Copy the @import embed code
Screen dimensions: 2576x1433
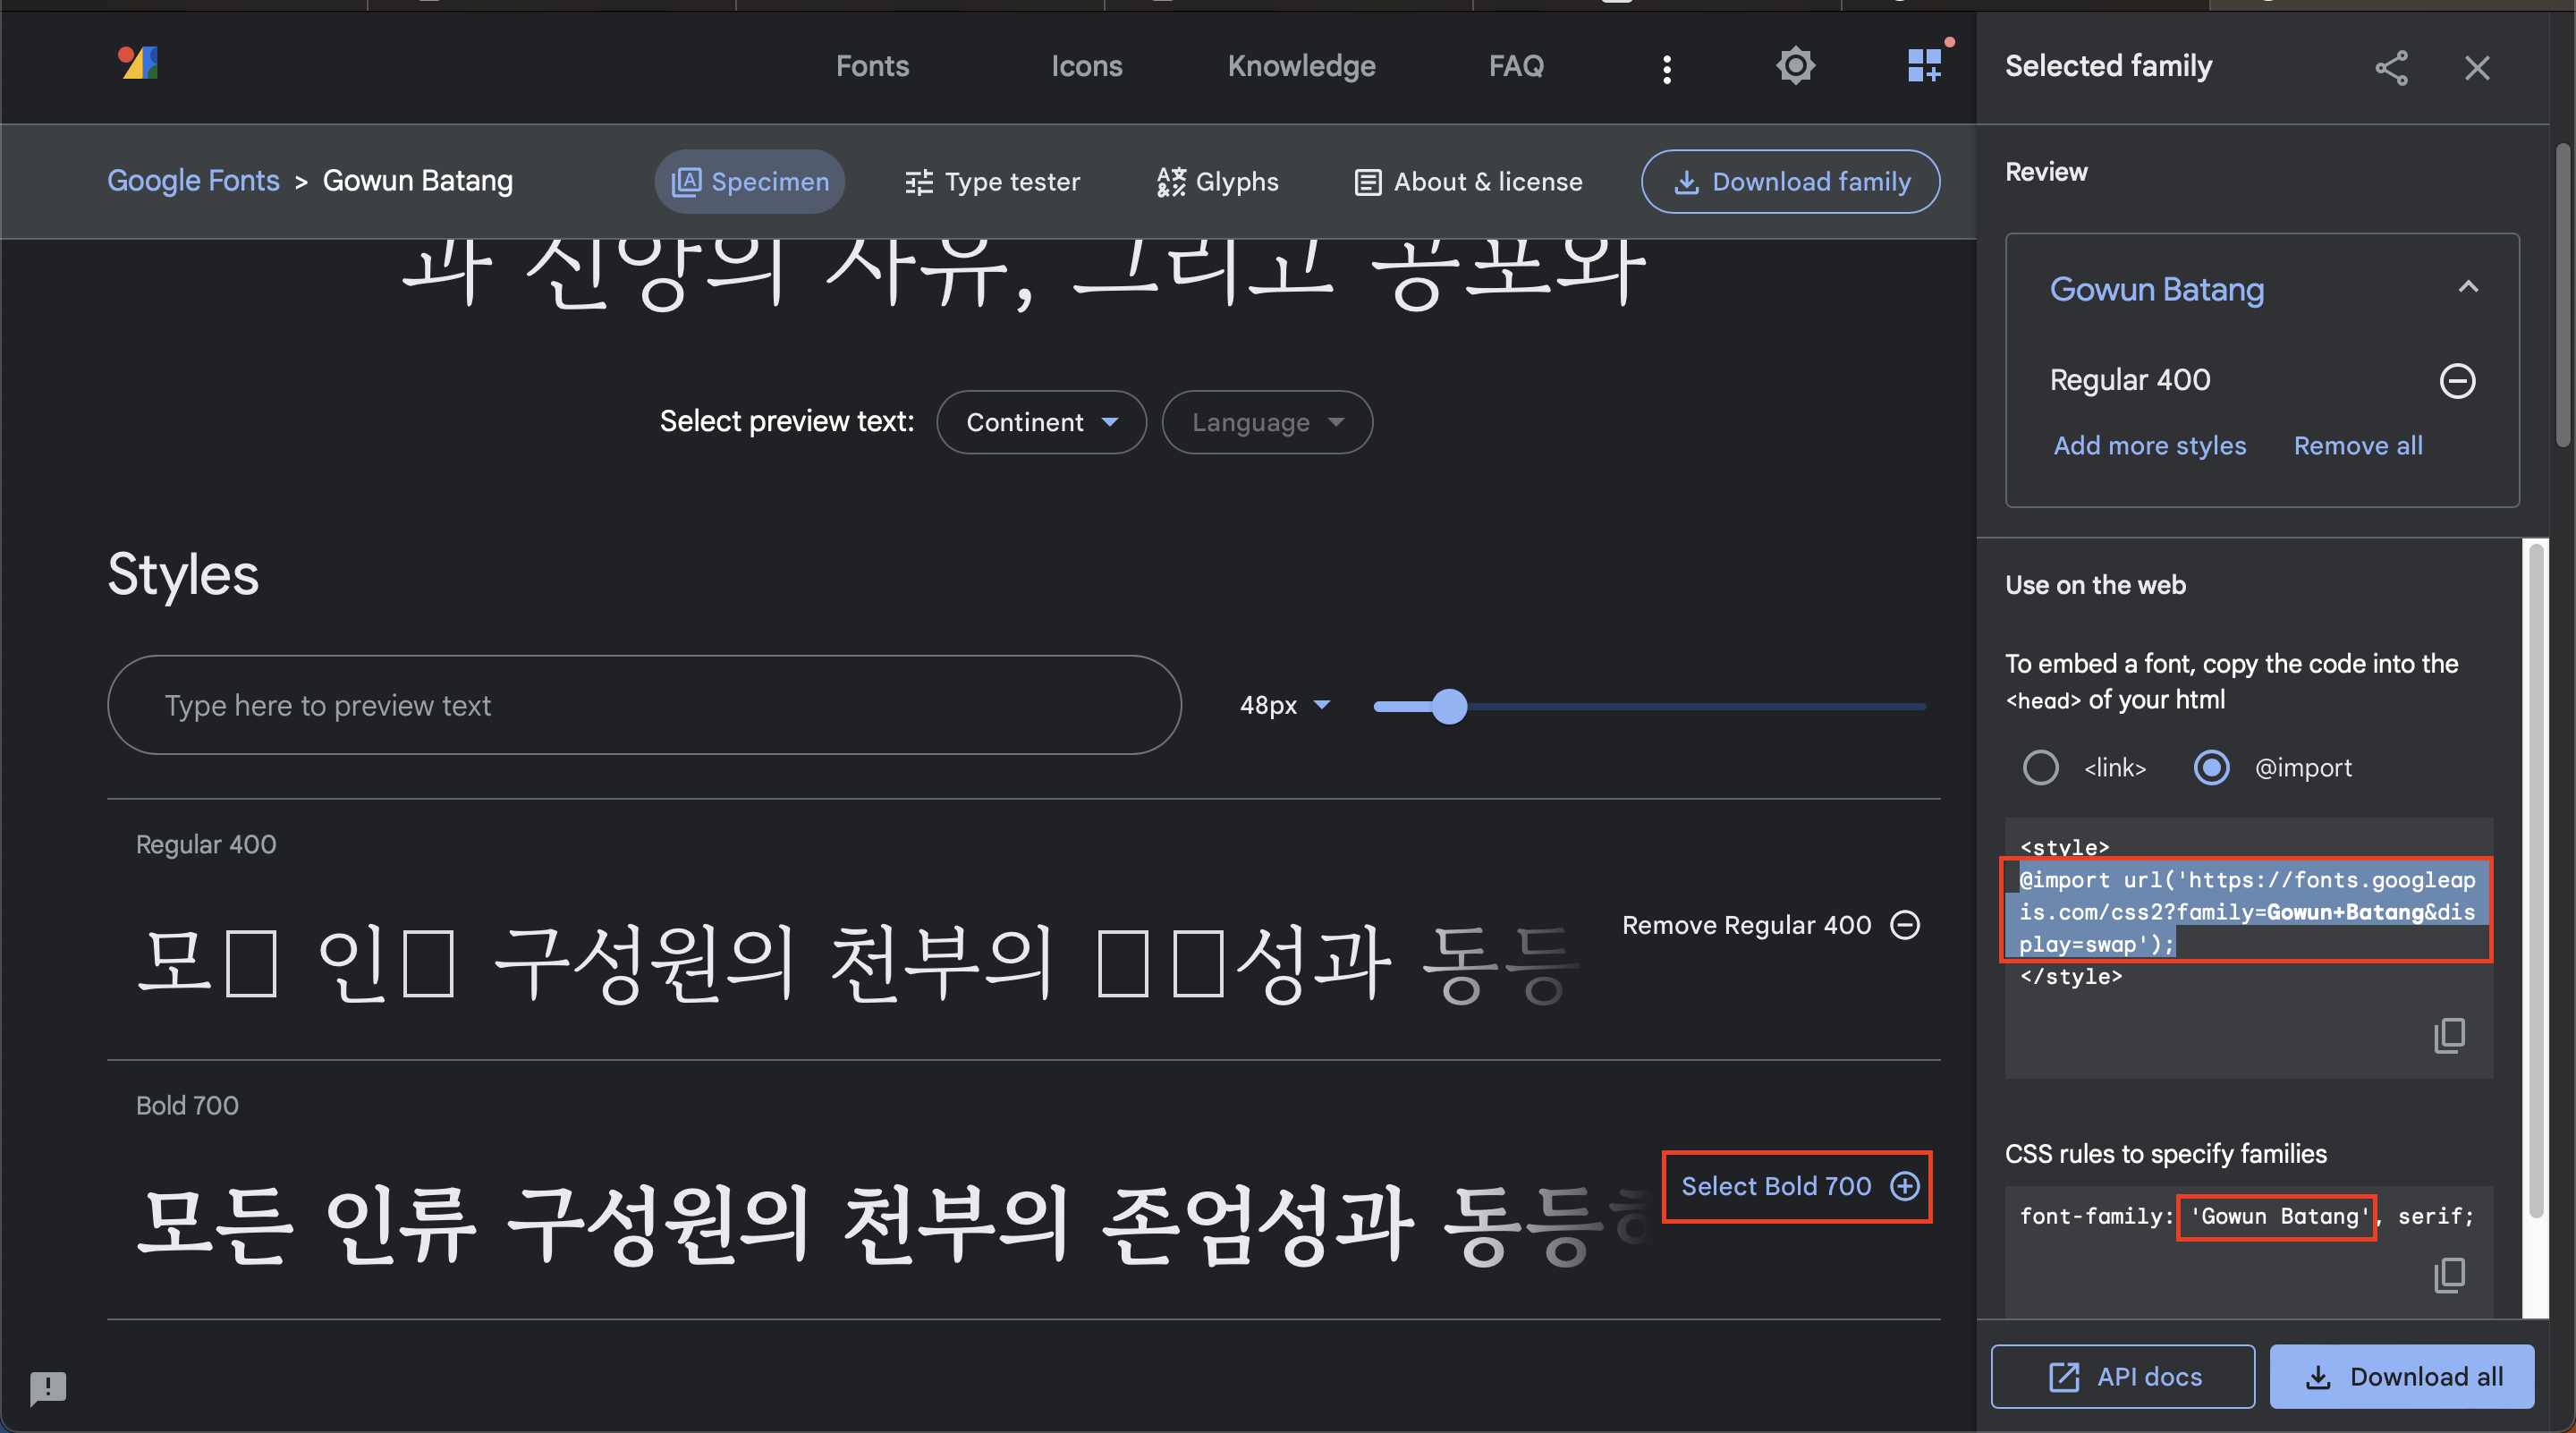point(2449,1035)
